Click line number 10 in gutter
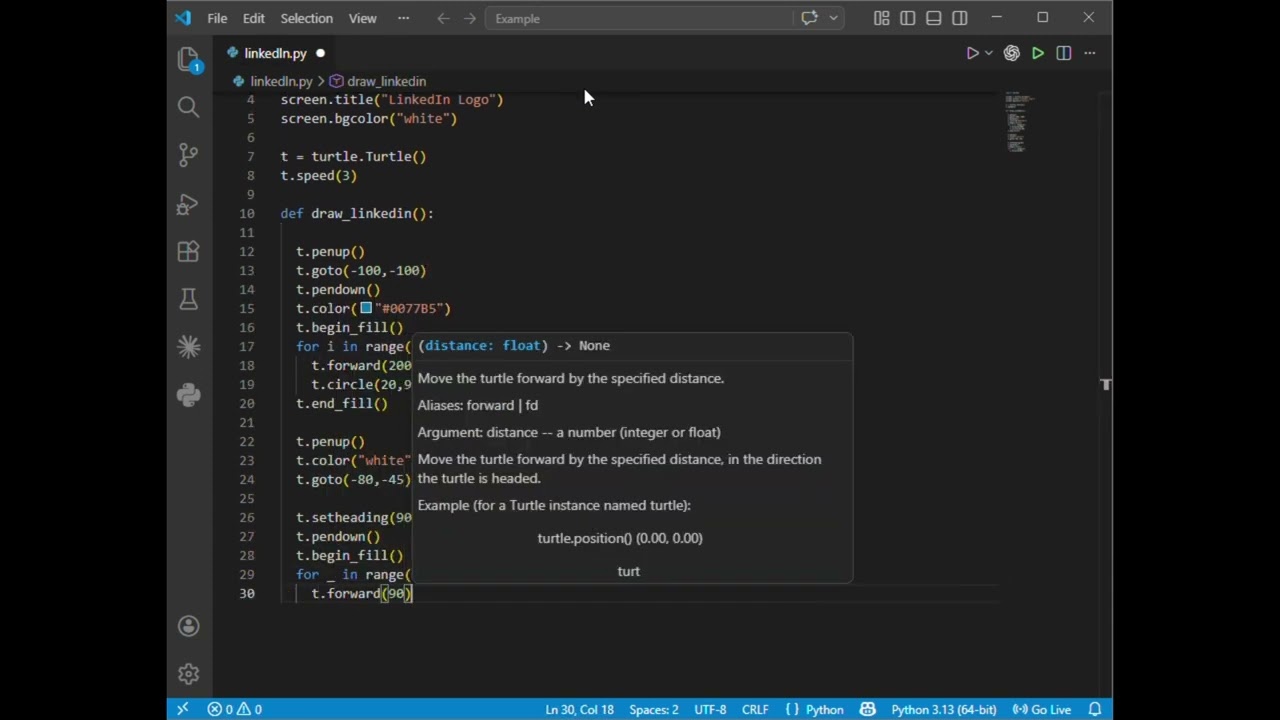 pyautogui.click(x=247, y=213)
